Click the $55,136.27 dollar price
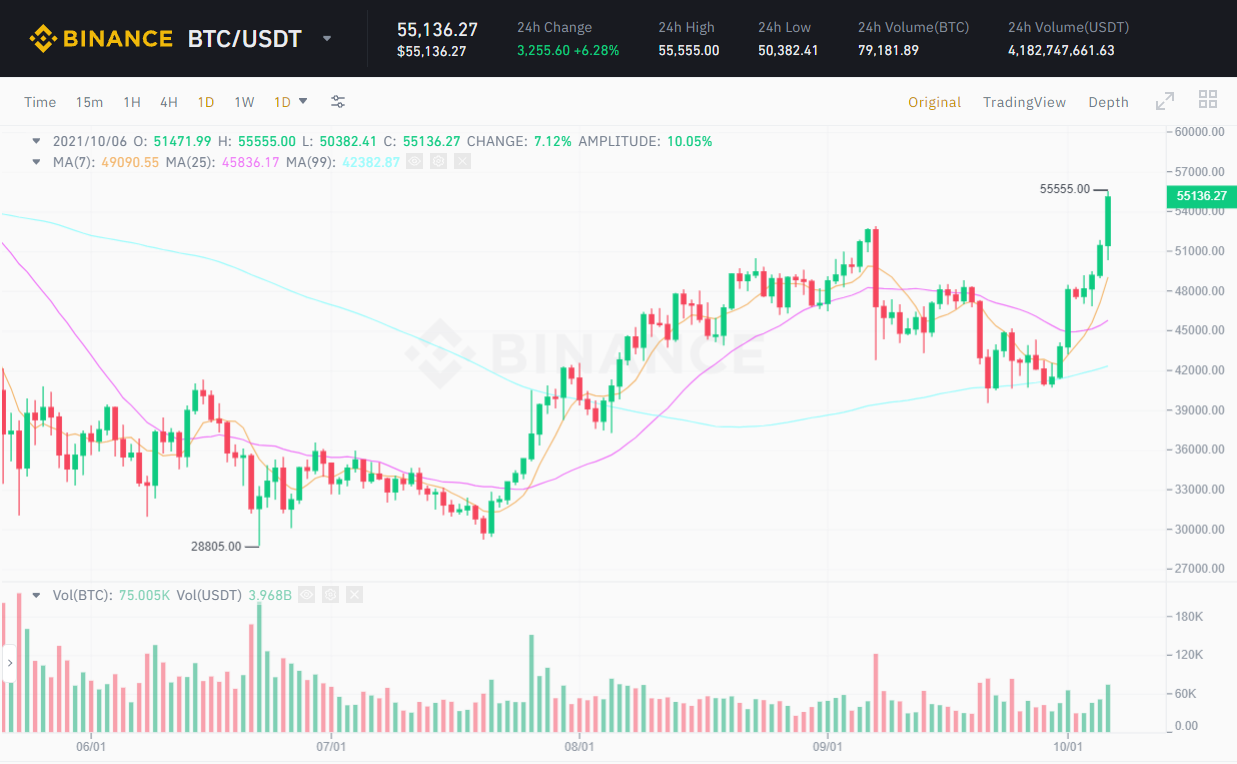1237x764 pixels. pos(432,51)
